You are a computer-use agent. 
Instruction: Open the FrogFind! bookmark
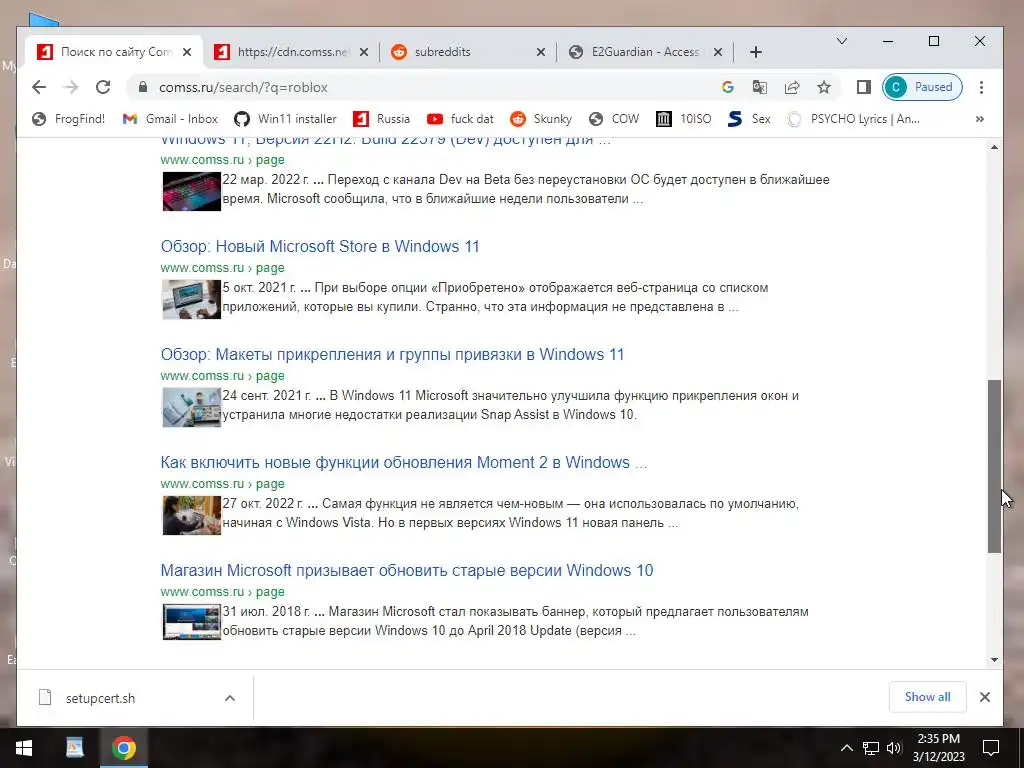69,119
